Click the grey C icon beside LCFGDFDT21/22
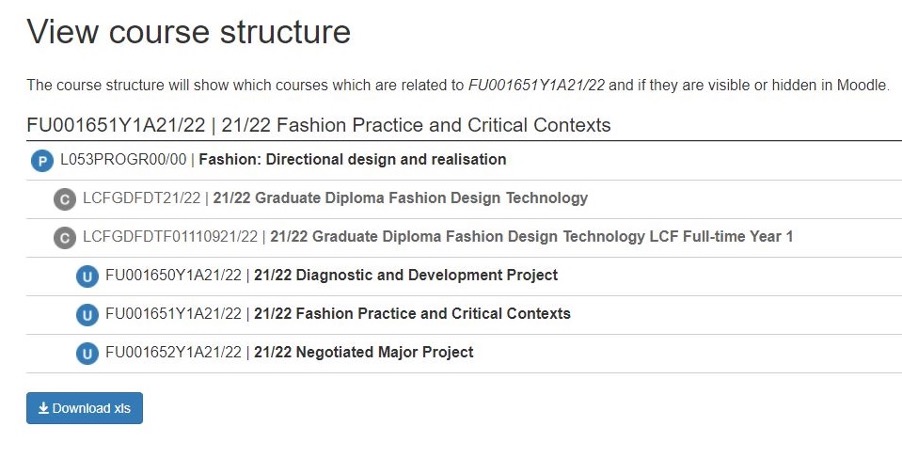902x458 pixels. (x=64, y=200)
